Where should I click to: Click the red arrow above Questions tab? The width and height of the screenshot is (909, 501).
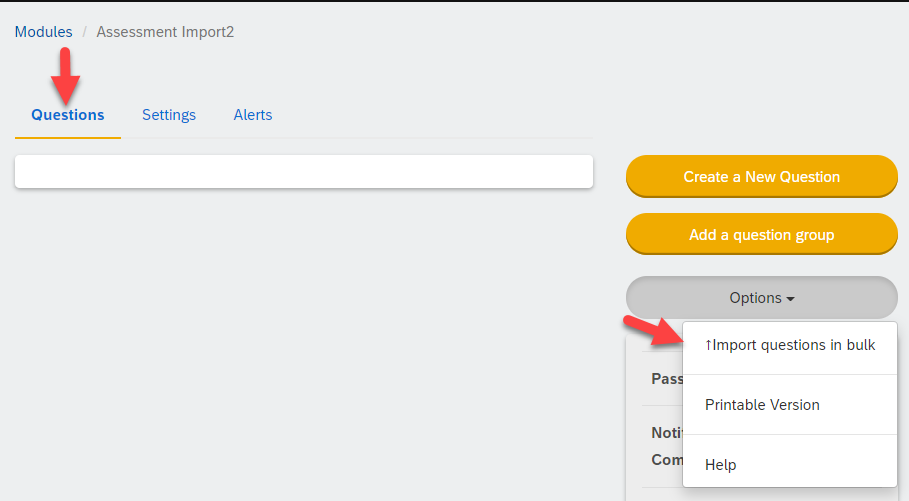(66, 75)
